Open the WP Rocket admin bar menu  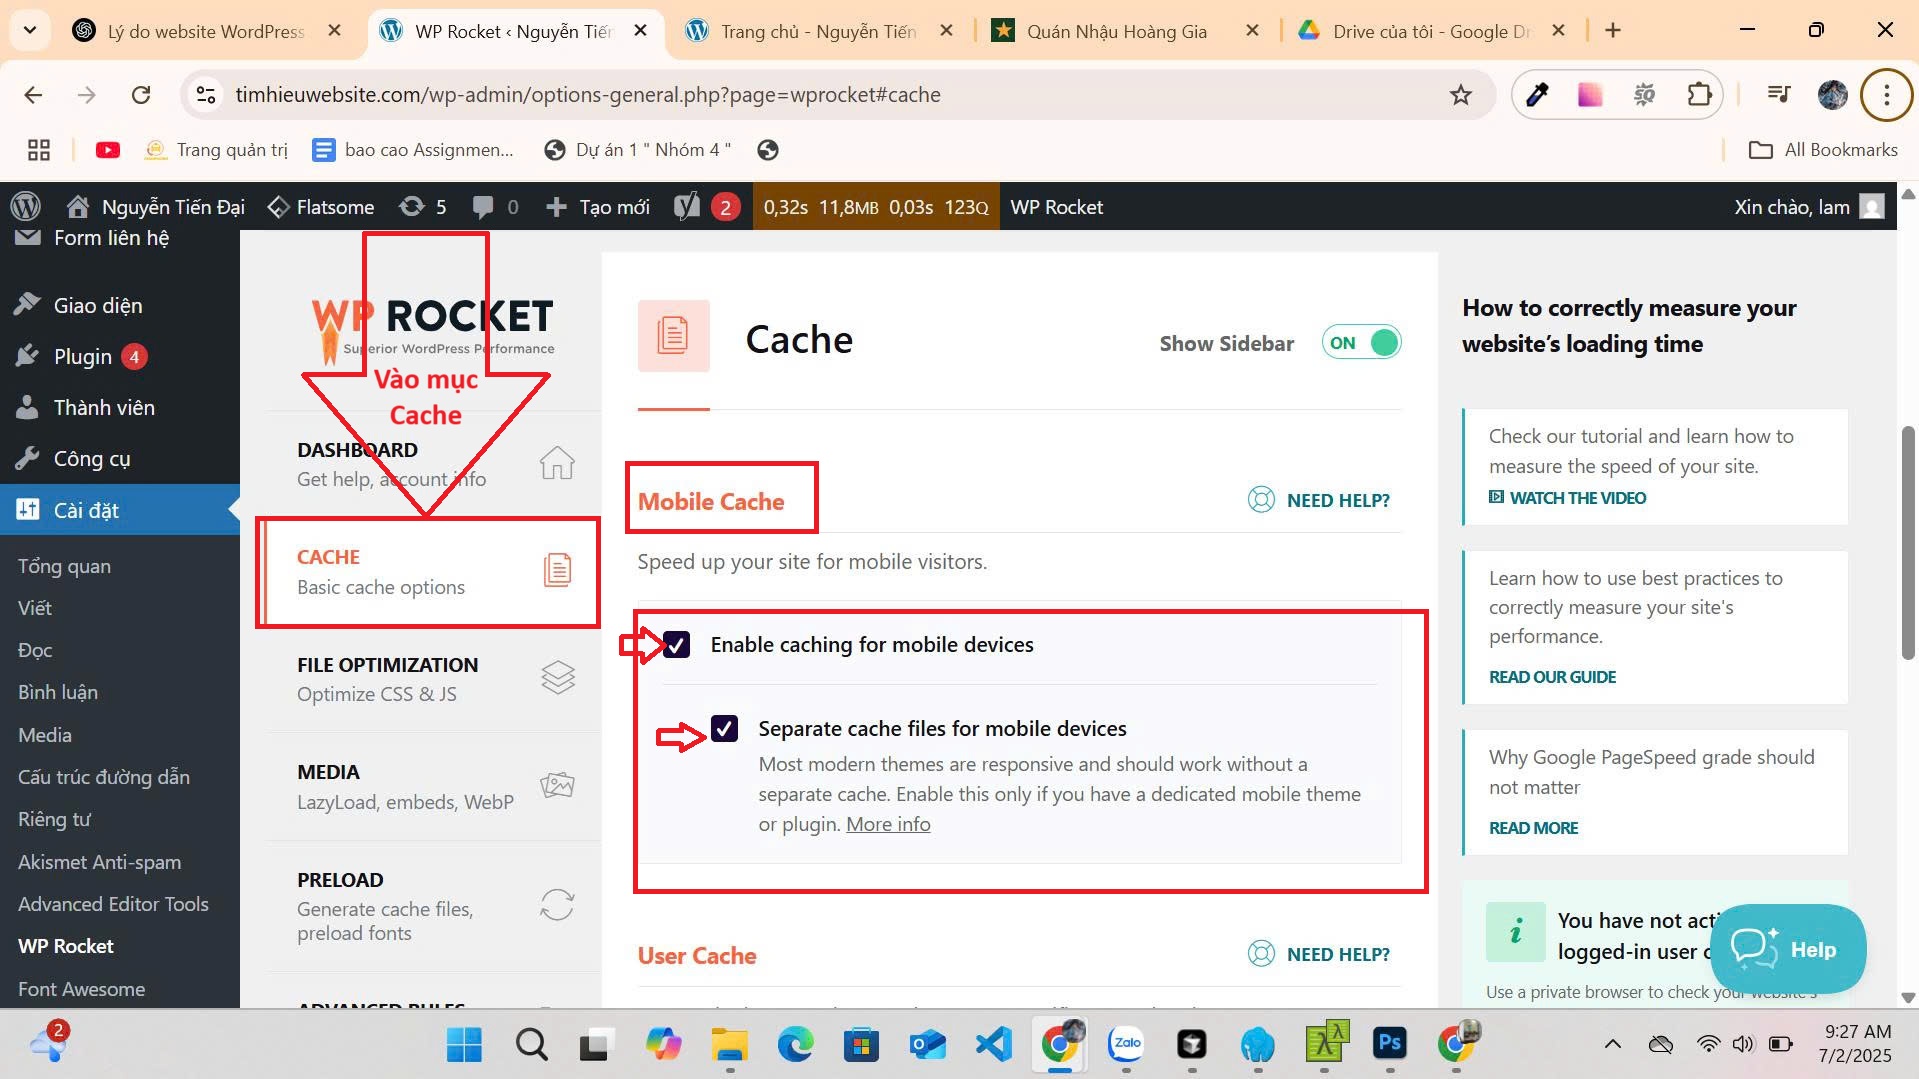pyautogui.click(x=1056, y=207)
